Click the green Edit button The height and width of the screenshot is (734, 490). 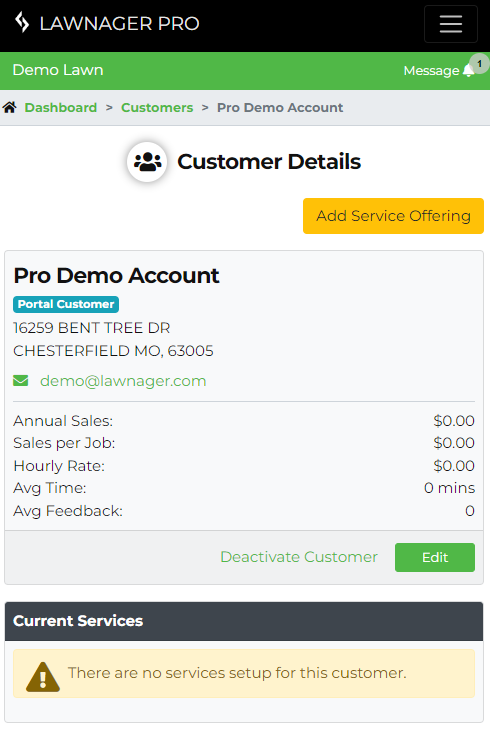click(435, 558)
